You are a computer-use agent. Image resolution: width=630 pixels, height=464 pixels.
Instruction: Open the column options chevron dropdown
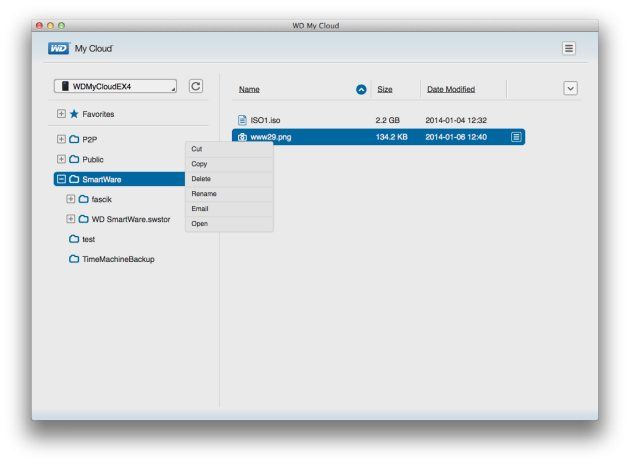(570, 88)
